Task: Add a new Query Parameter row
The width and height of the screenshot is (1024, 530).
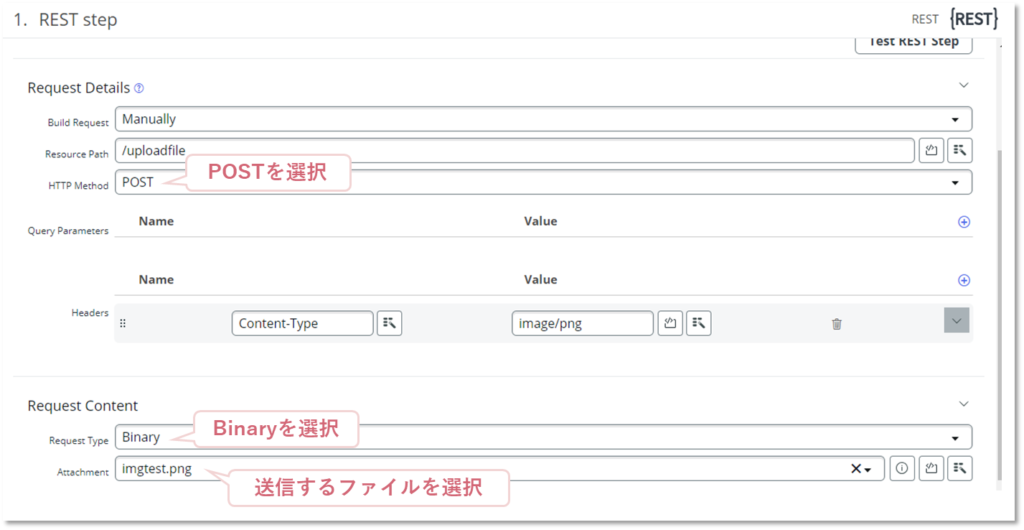Action: [x=963, y=222]
